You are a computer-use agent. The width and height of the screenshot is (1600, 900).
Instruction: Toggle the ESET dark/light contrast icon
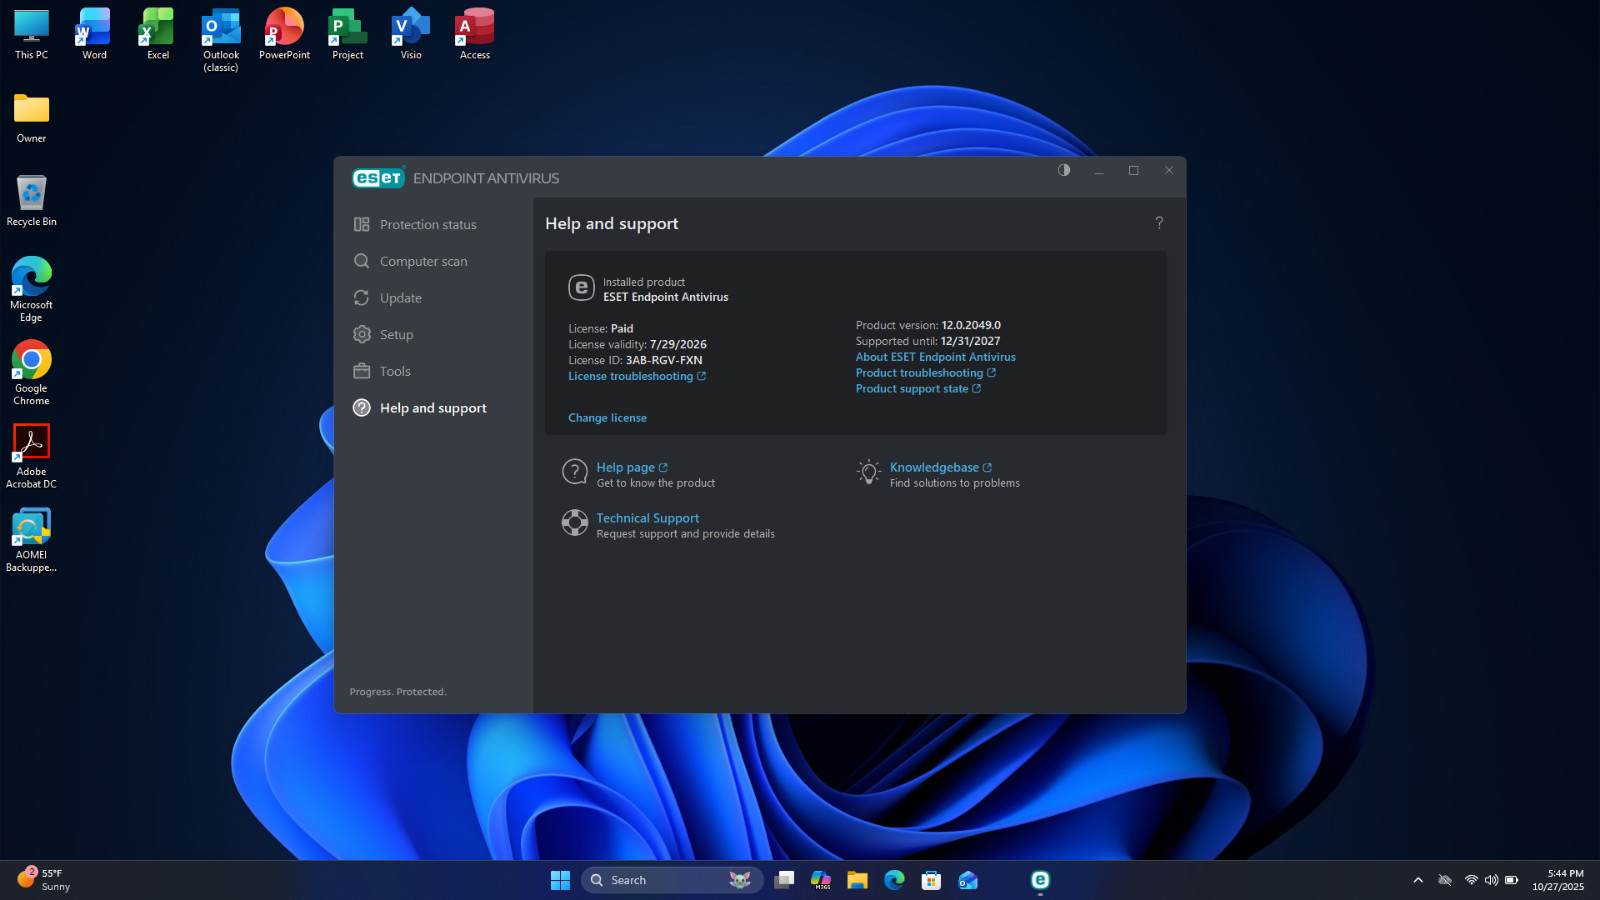coord(1064,170)
